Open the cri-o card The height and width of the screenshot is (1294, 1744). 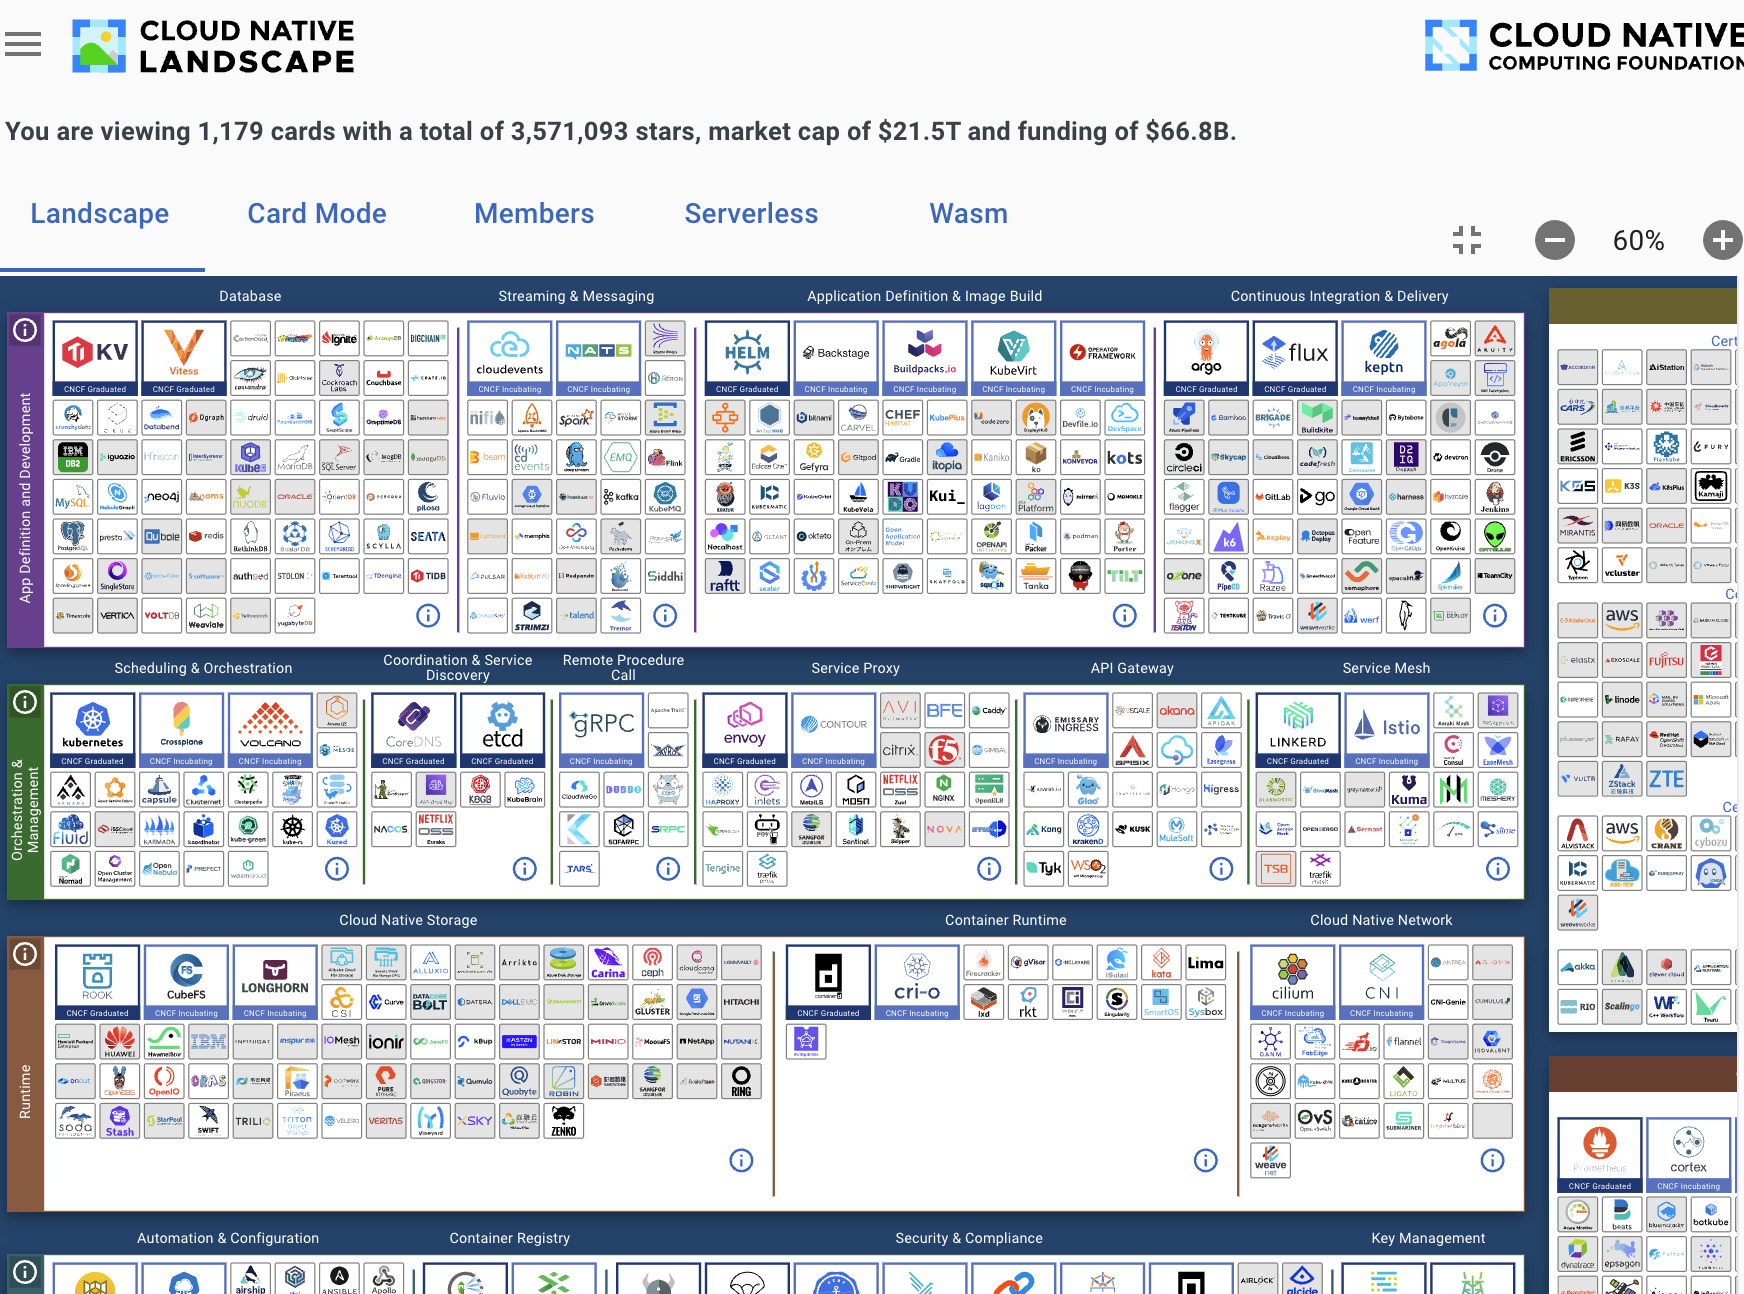pyautogui.click(x=918, y=982)
